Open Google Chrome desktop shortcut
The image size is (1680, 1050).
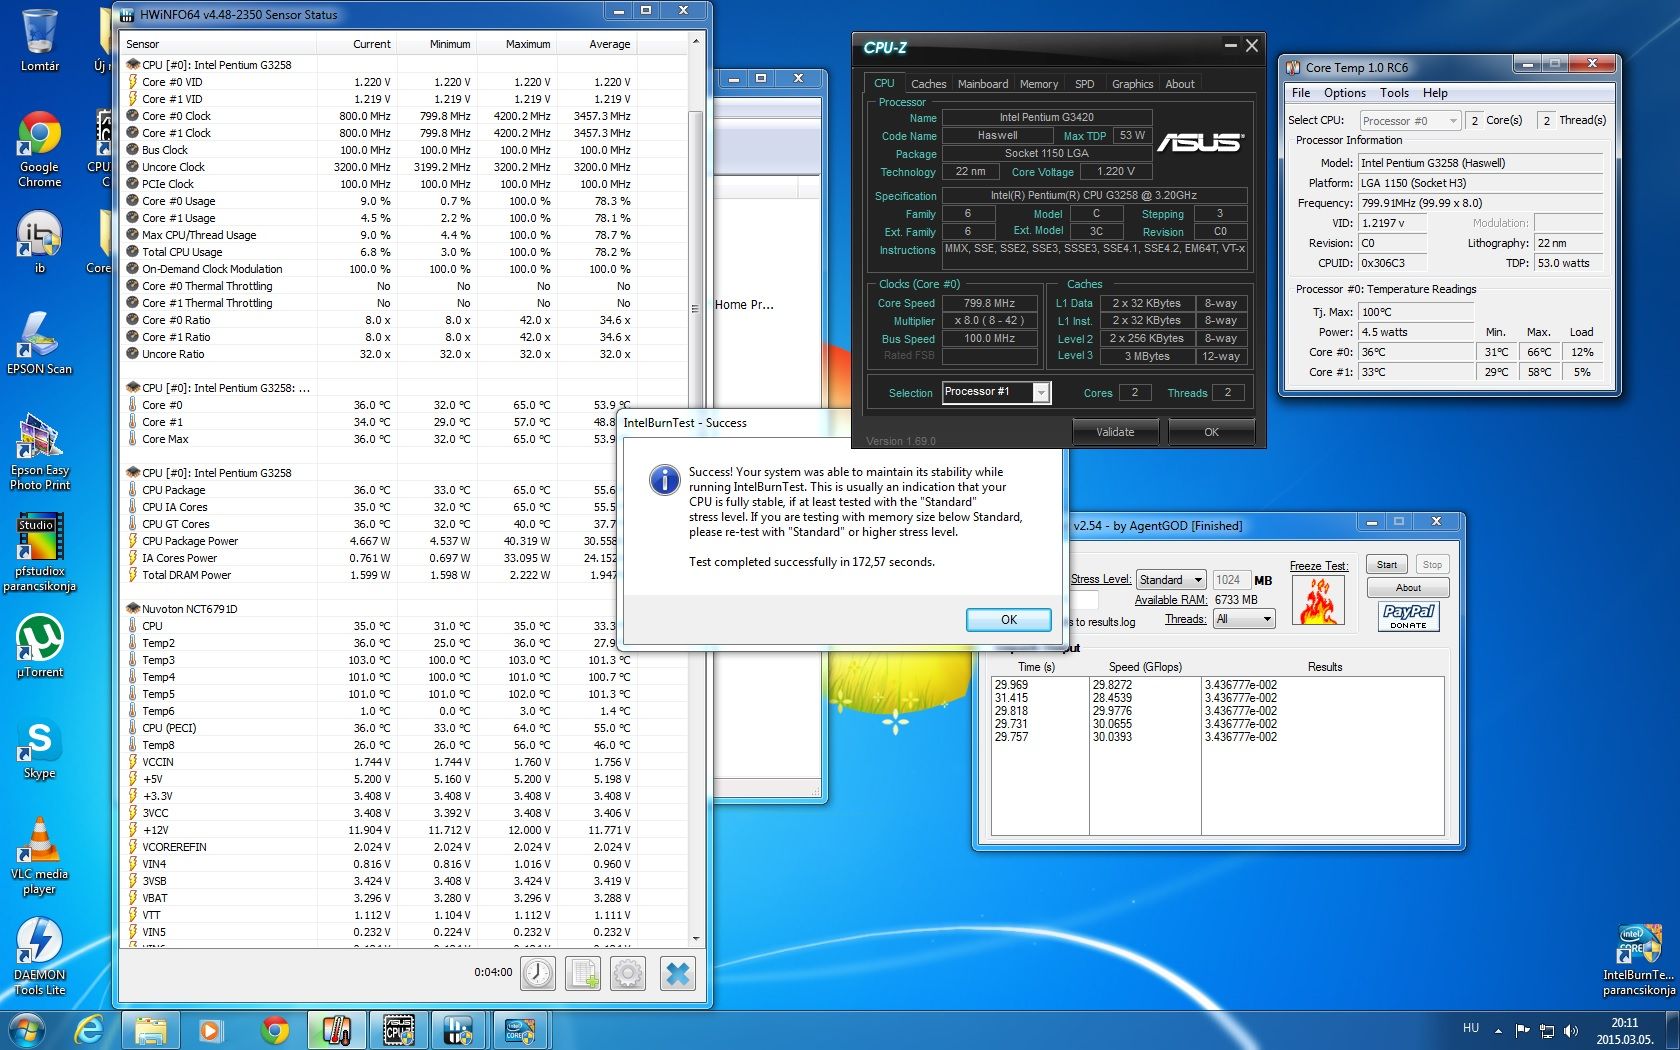coord(40,150)
